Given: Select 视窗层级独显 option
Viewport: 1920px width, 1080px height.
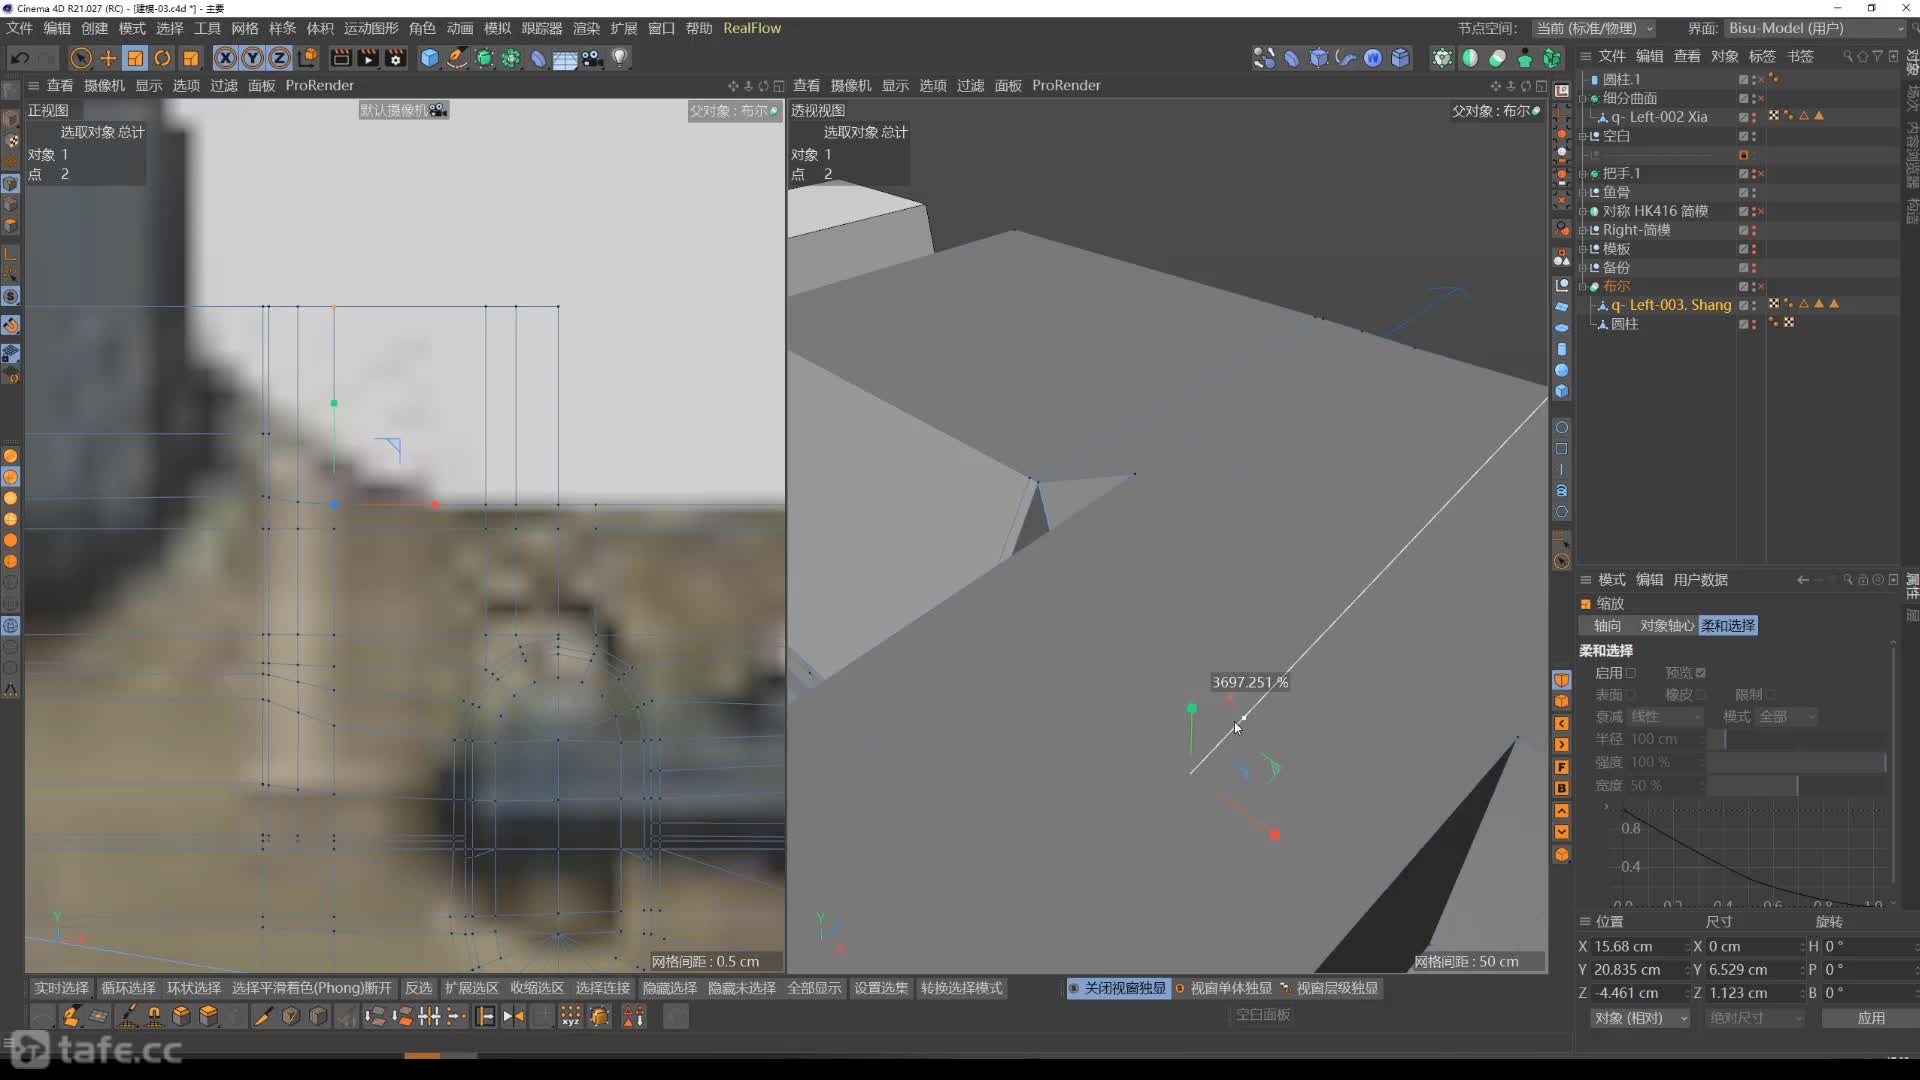Looking at the screenshot, I should (1329, 988).
